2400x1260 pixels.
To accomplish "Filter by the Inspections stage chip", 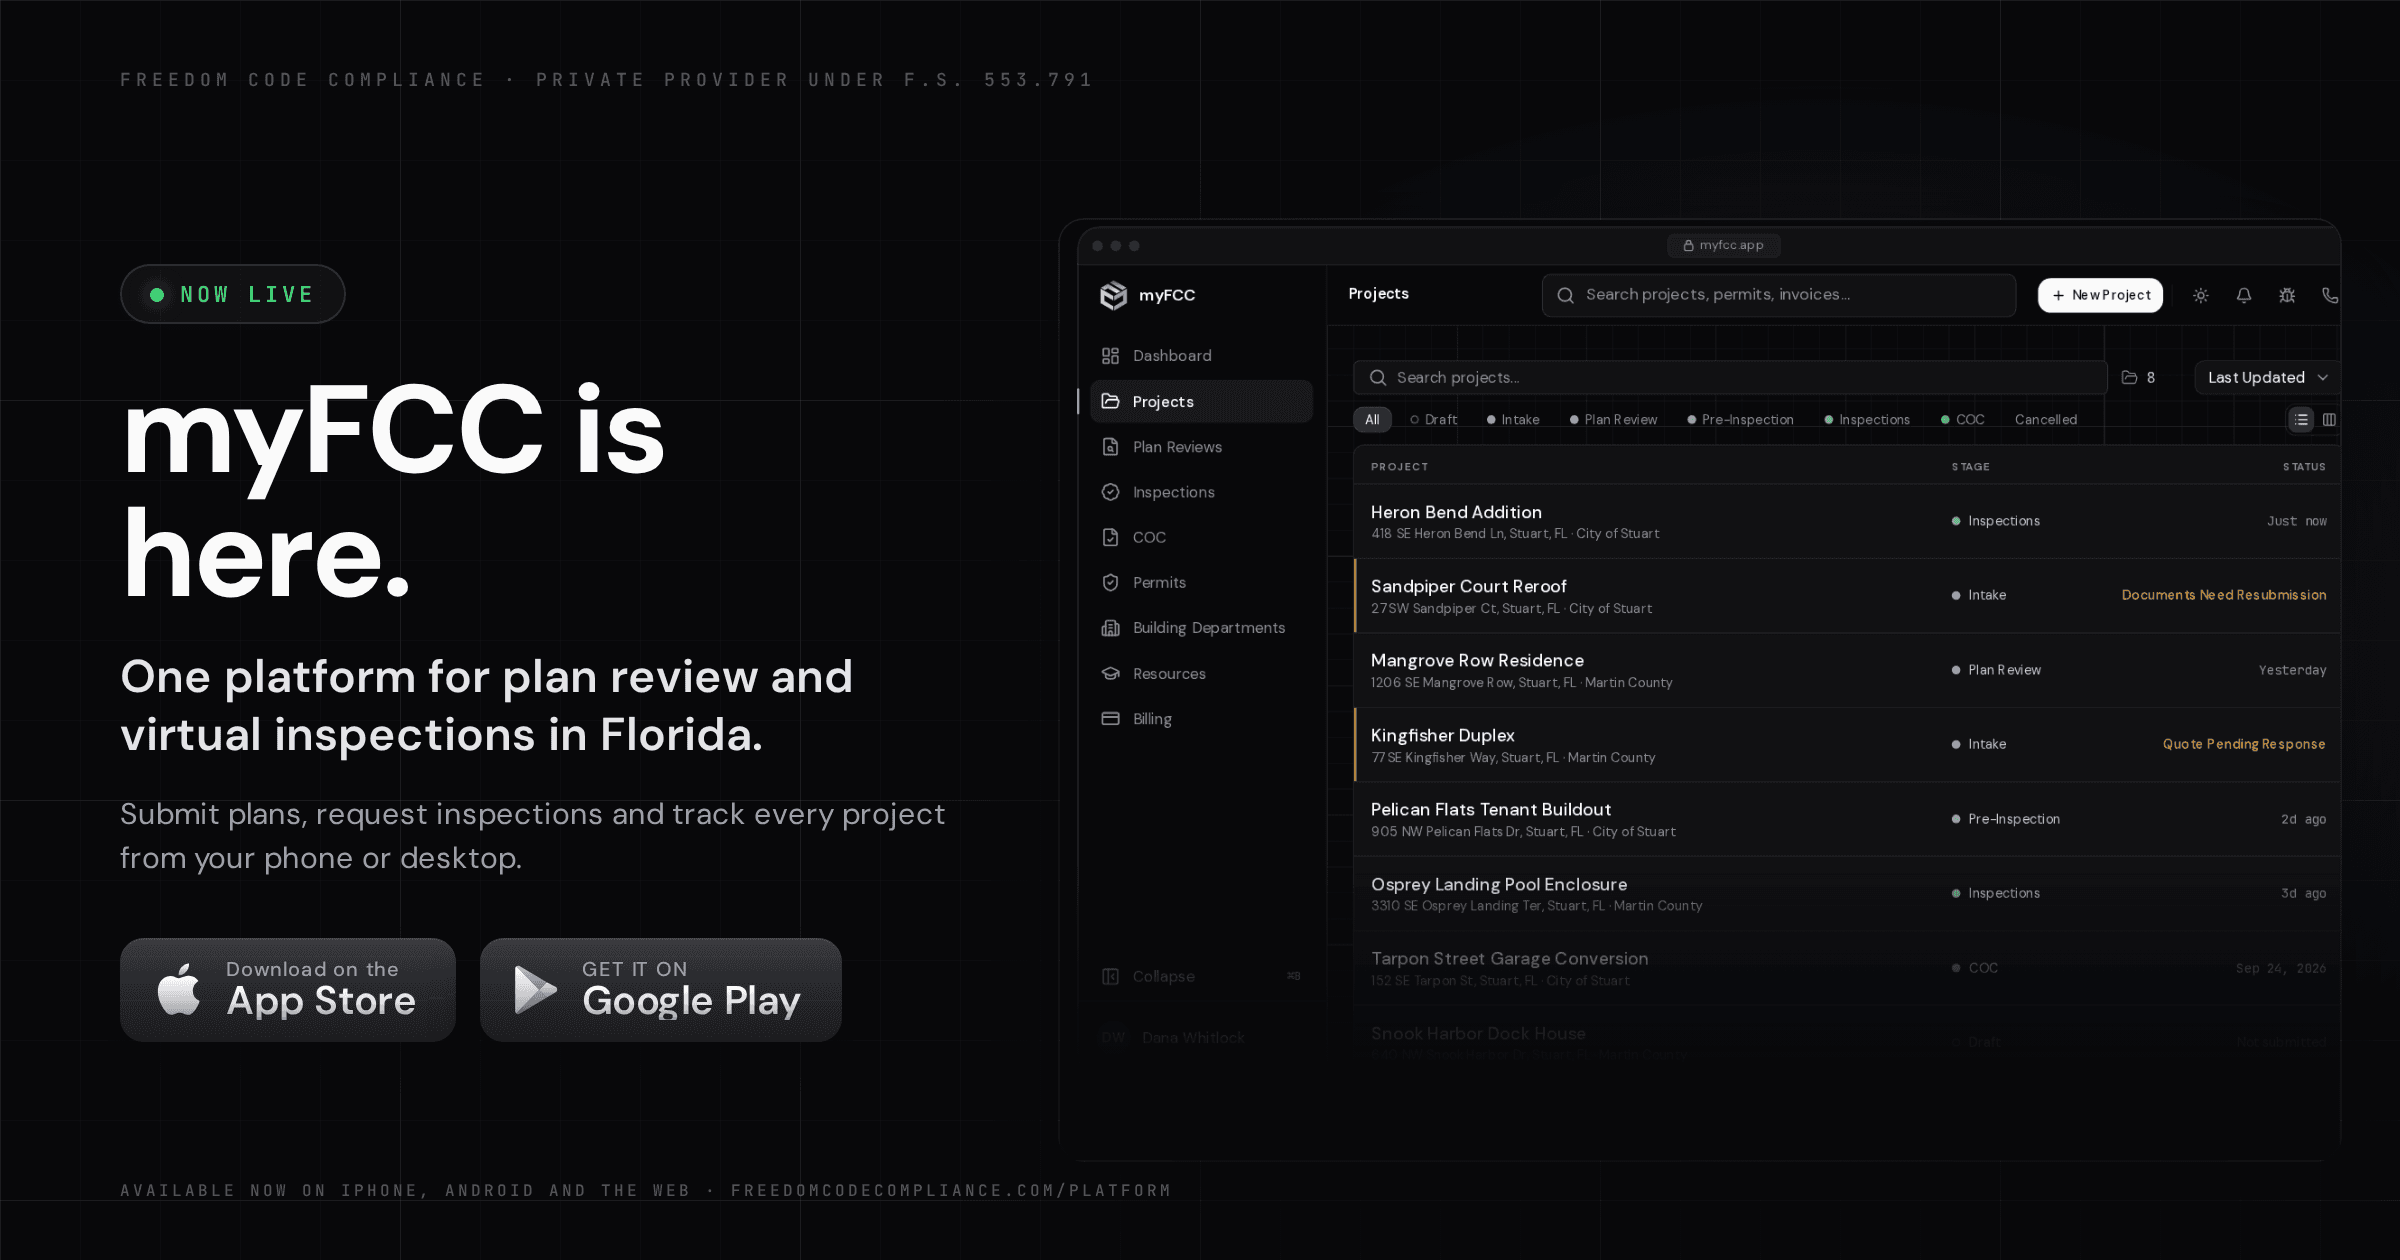I will [x=1867, y=419].
